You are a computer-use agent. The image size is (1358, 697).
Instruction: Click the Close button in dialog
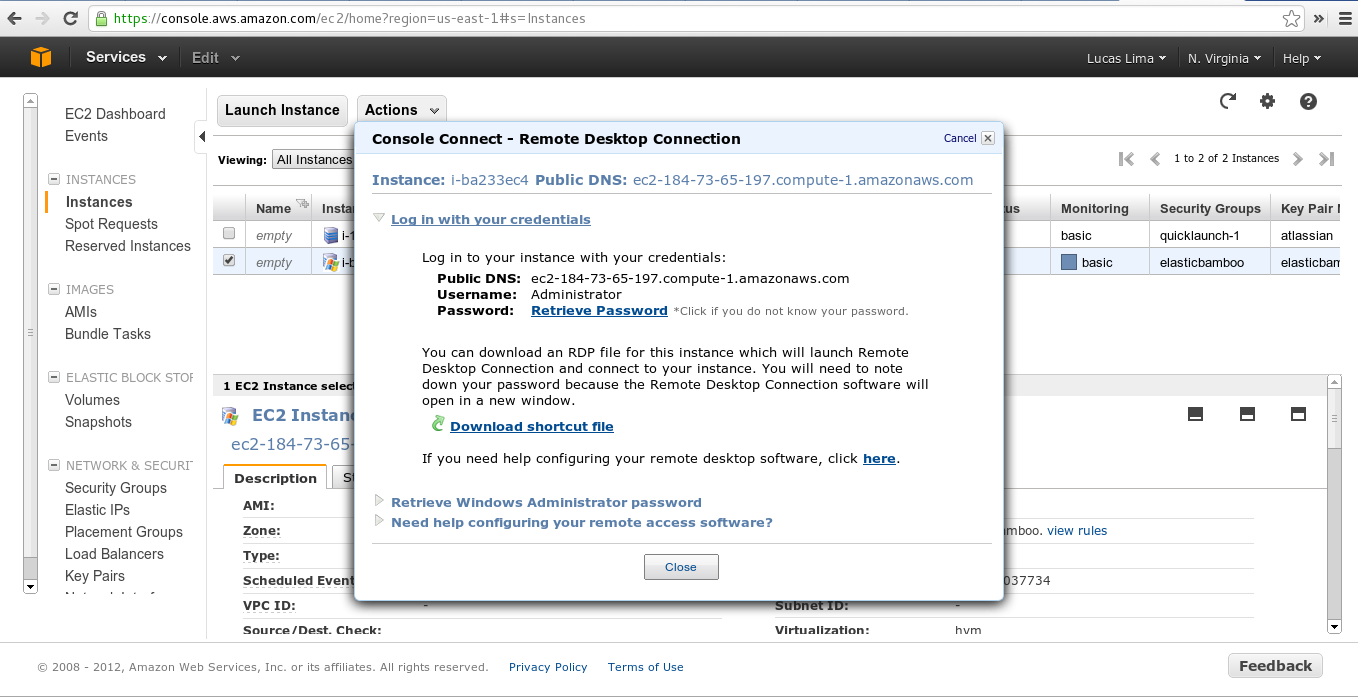click(681, 567)
